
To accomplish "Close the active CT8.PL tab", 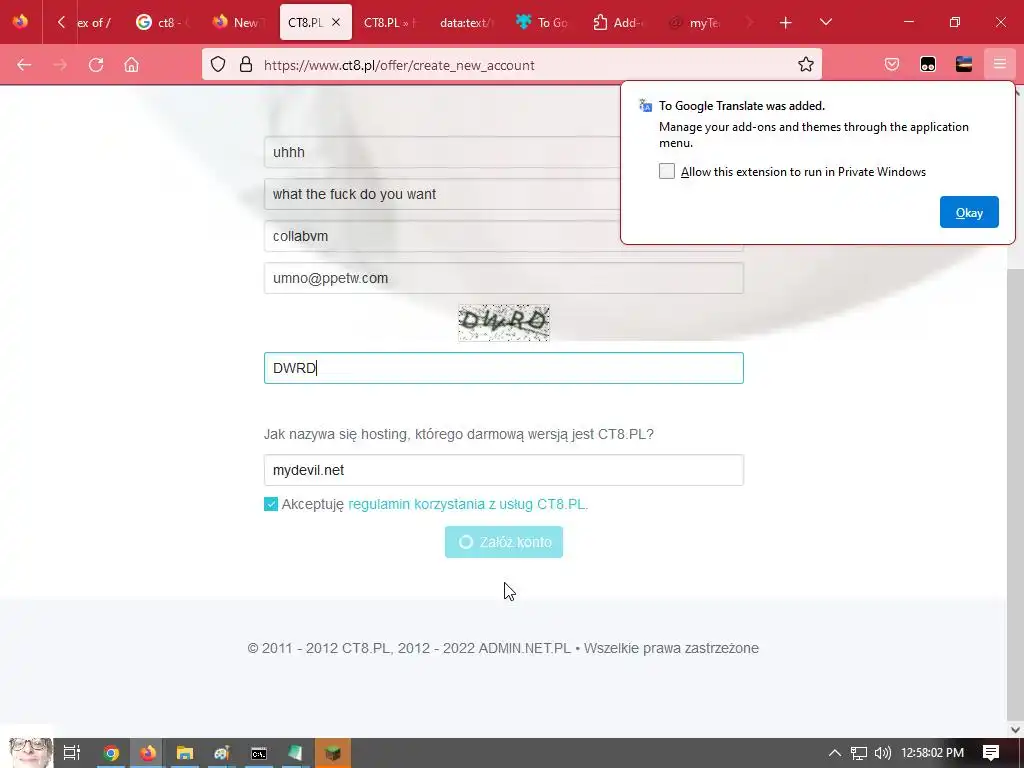I will click(x=336, y=22).
